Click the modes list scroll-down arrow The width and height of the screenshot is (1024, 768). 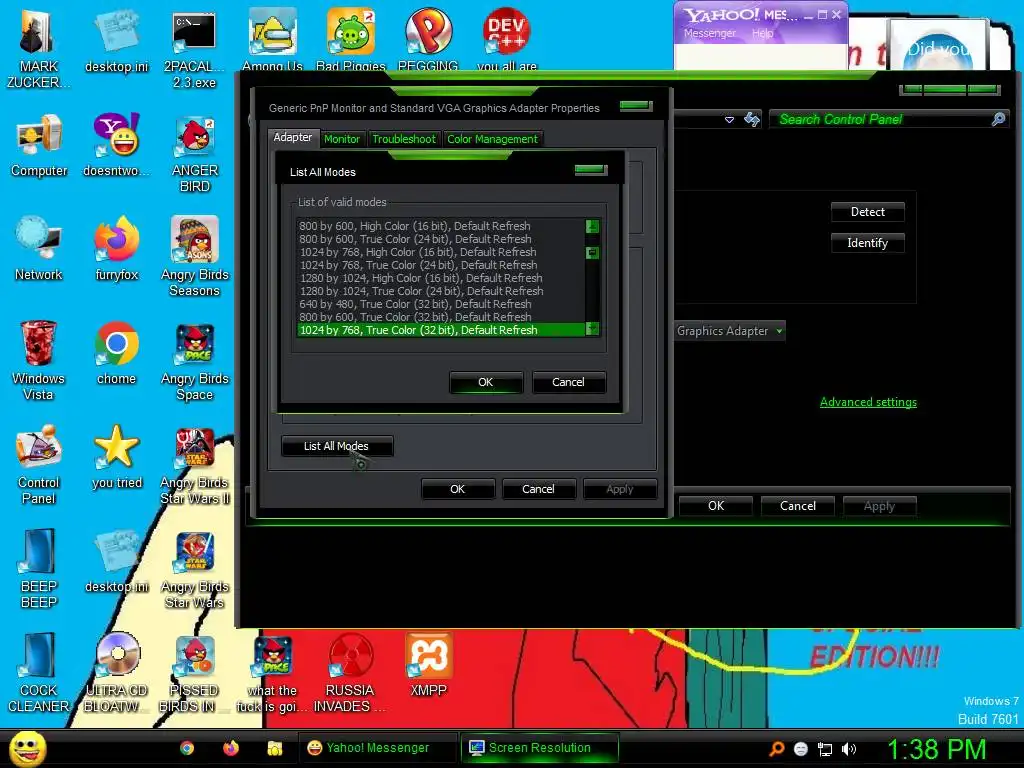[592, 329]
